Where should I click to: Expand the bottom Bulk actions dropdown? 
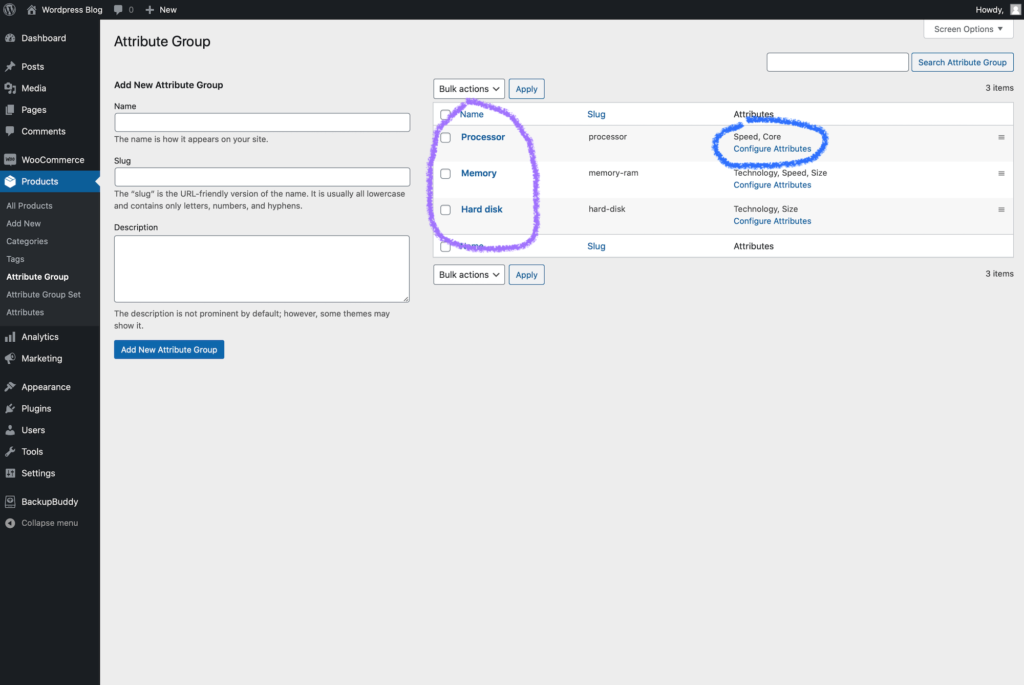click(469, 275)
